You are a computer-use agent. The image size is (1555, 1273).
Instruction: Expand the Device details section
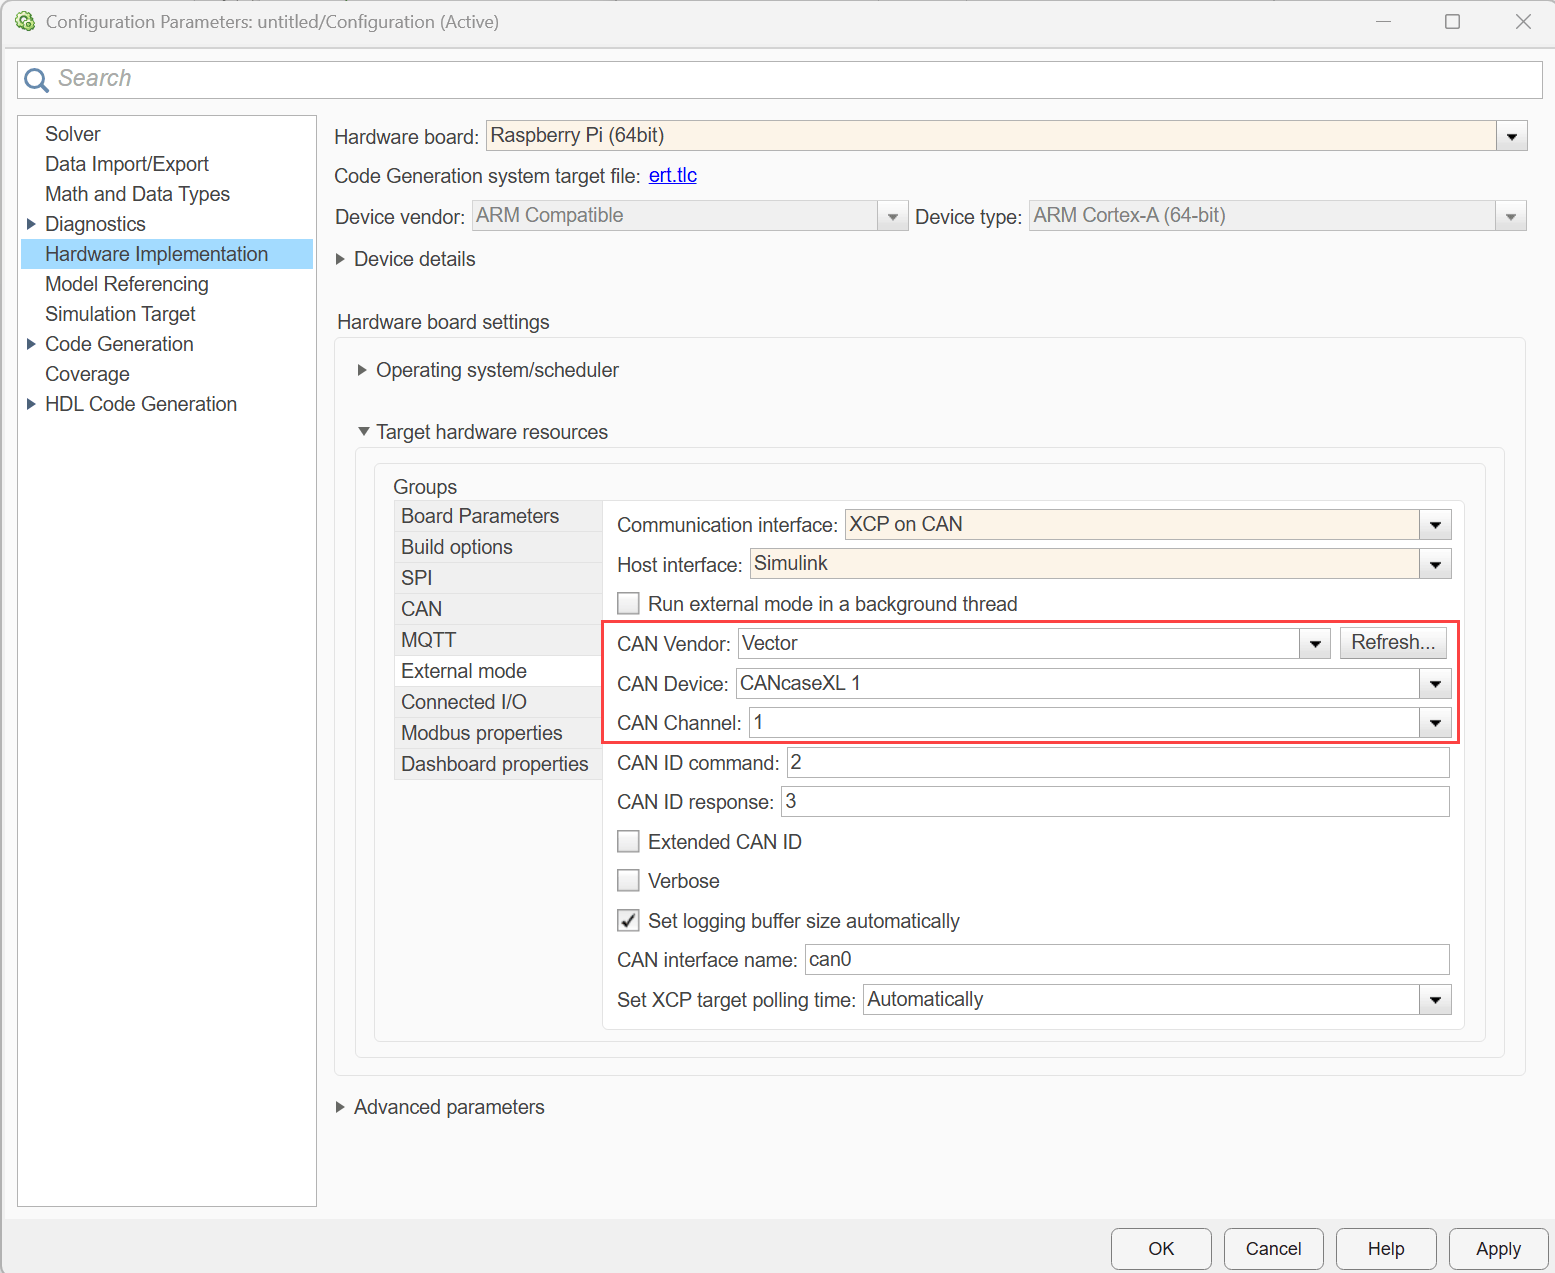point(340,259)
